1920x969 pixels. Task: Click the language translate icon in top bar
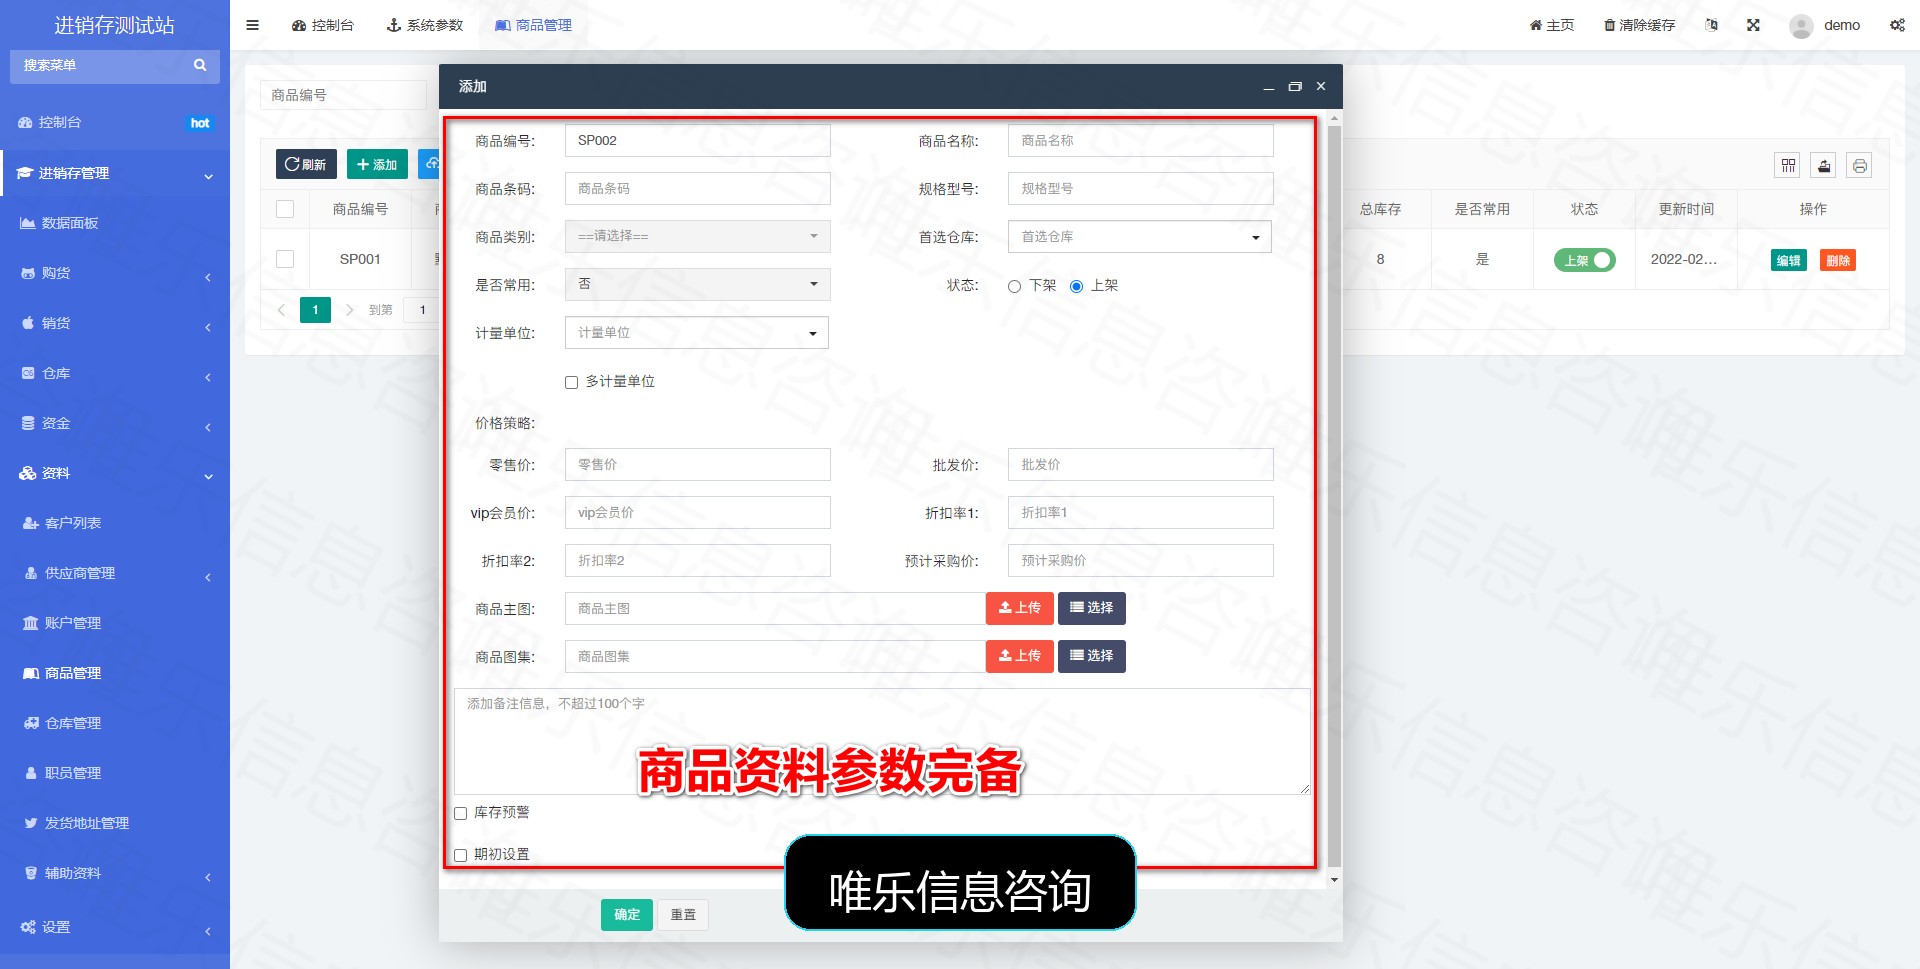click(x=1711, y=25)
